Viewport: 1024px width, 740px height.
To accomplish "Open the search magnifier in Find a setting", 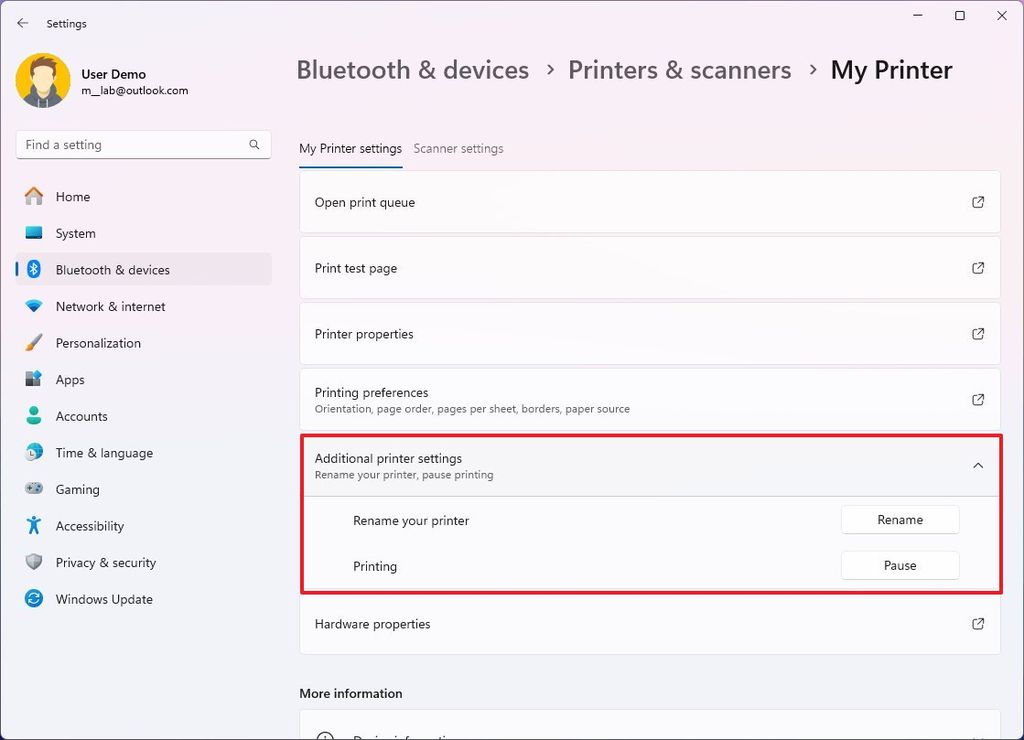I will 255,144.
